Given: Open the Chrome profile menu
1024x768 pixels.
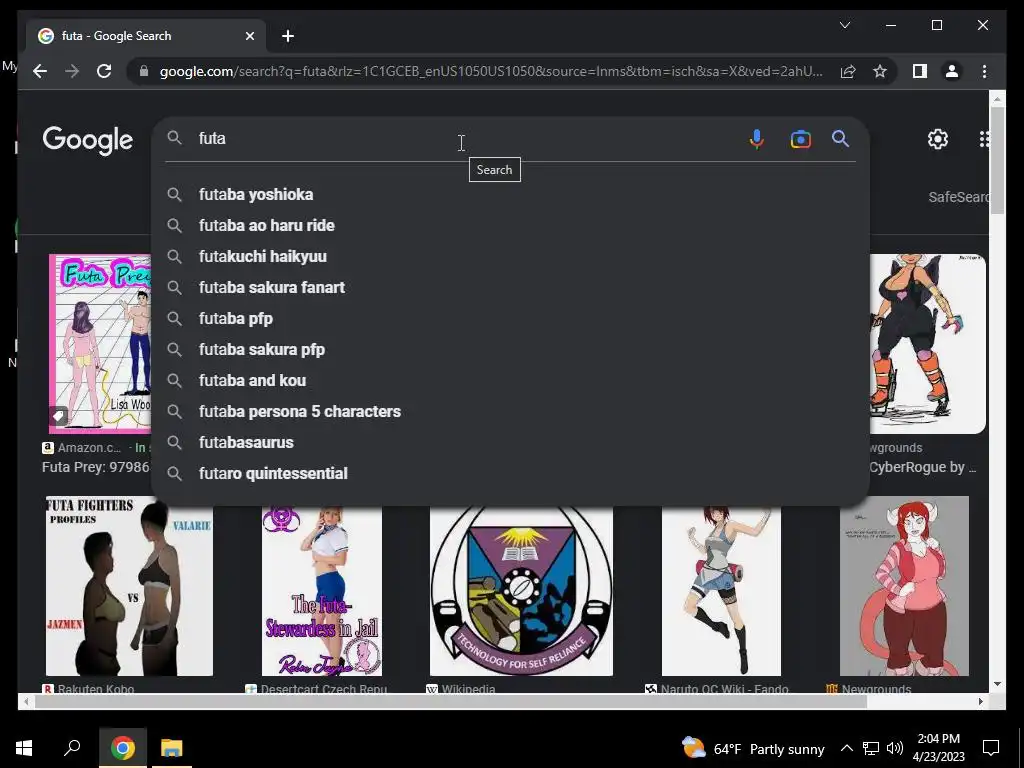Looking at the screenshot, I should pos(952,71).
